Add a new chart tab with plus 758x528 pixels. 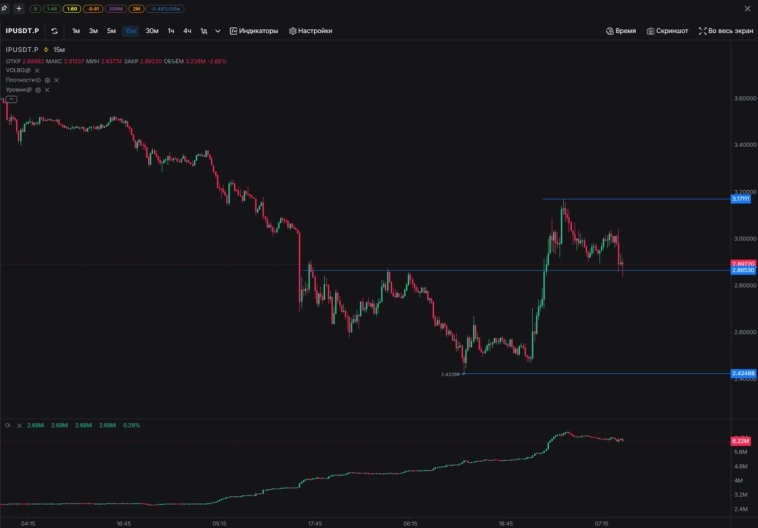pyautogui.click(x=19, y=8)
